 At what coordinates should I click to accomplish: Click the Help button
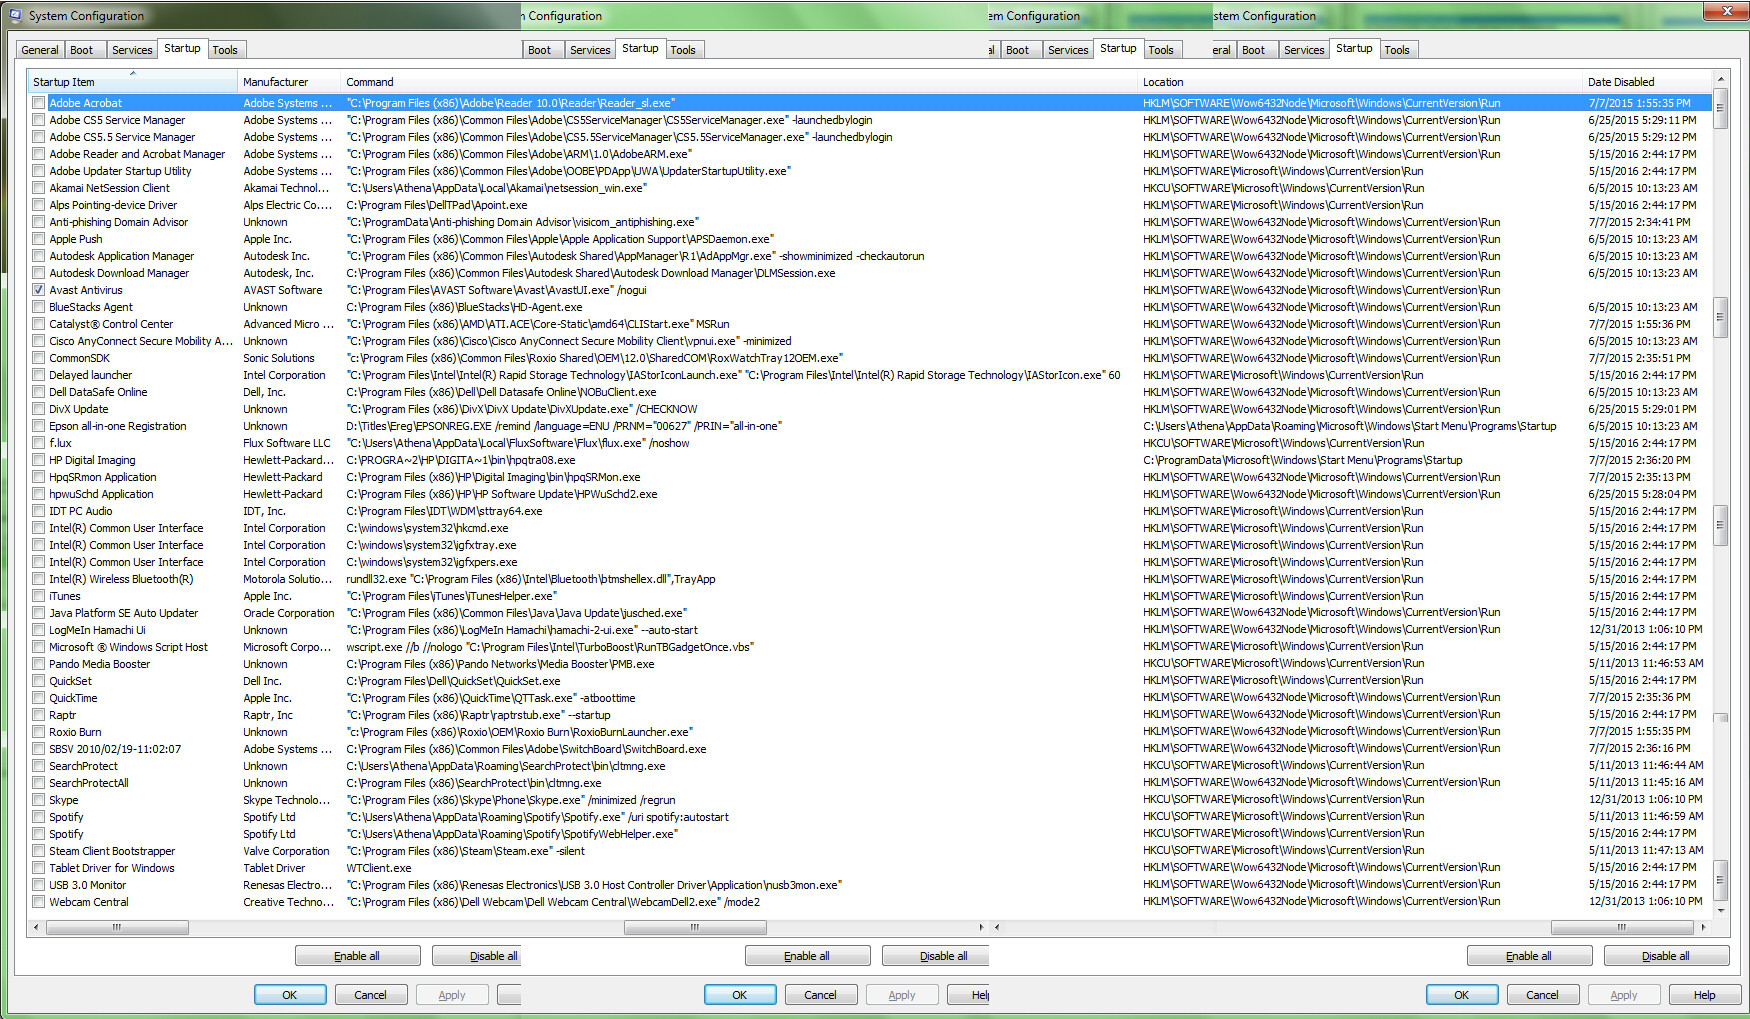tap(1704, 995)
